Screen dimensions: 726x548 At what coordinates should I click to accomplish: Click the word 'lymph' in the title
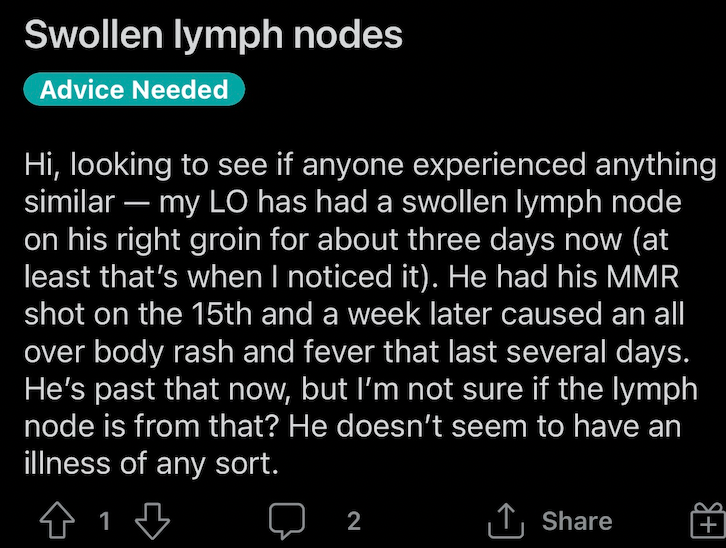(x=228, y=36)
